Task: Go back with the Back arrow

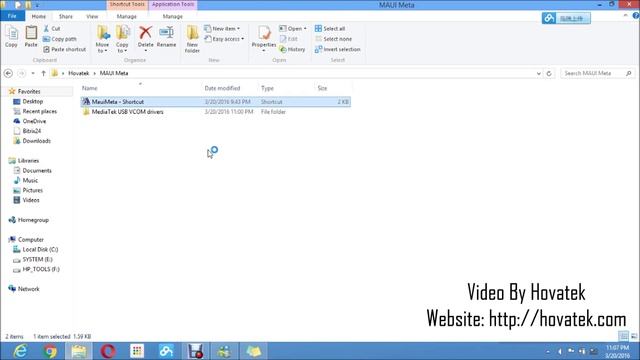Action: (x=8, y=73)
